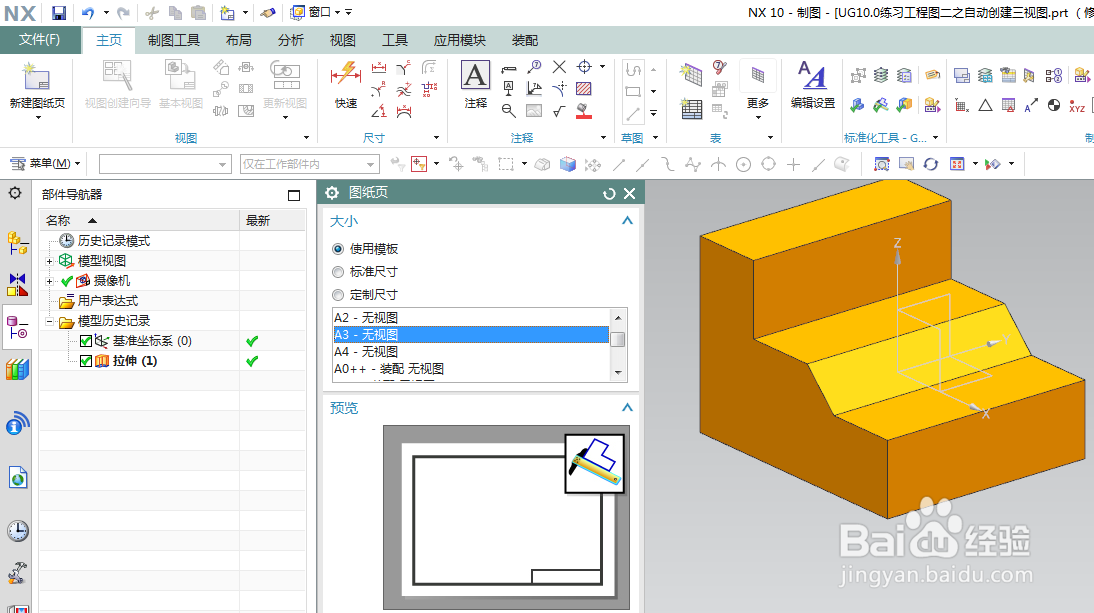This screenshot has height=613, width=1094.
Task: Click the View Creation Wizard (视图创建向导) icon
Action: (117, 75)
